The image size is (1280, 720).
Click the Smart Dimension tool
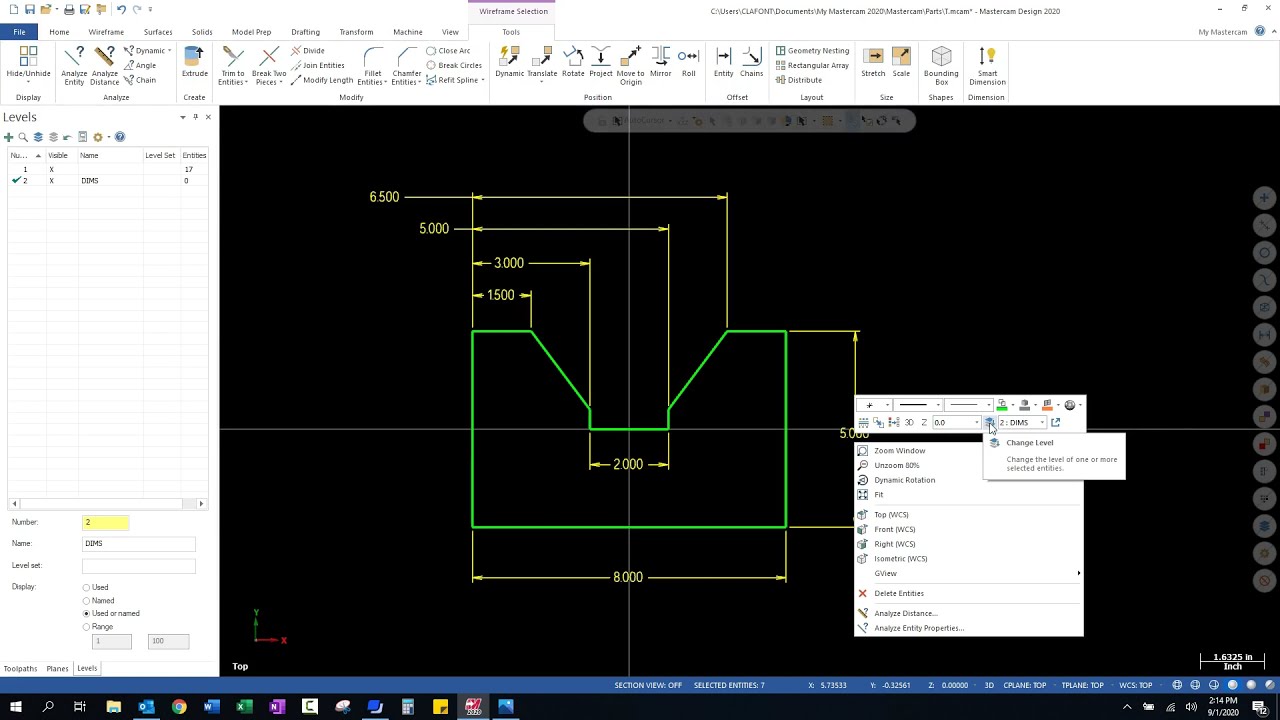pos(987,65)
